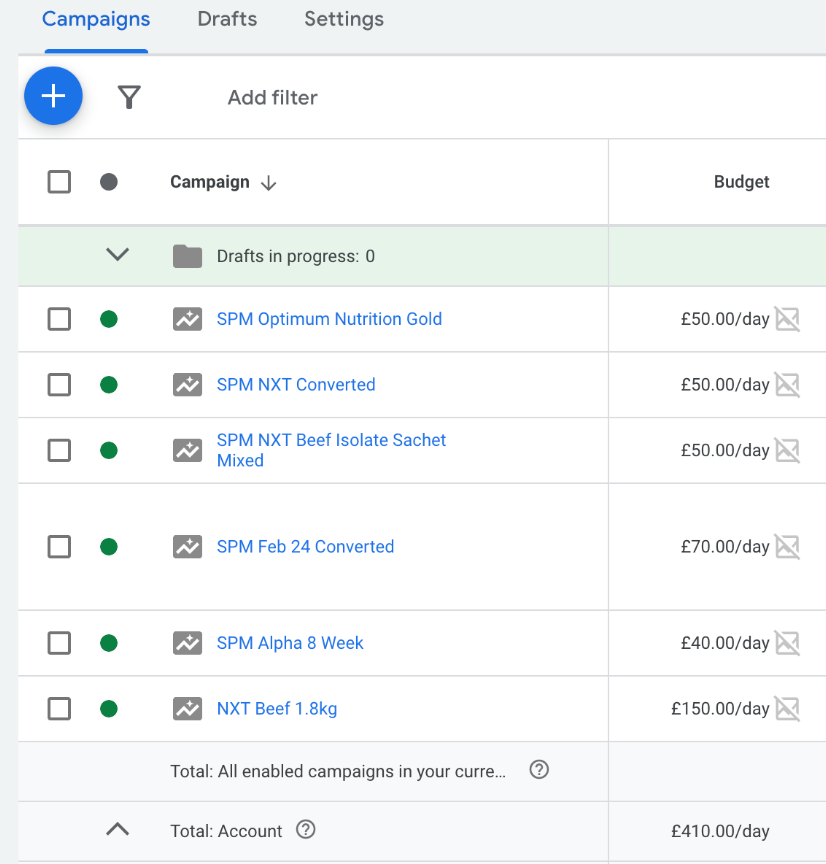Image resolution: width=826 pixels, height=864 pixels.
Task: Click budget chart icon for SPM Feb 24 Converted
Action: (787, 547)
